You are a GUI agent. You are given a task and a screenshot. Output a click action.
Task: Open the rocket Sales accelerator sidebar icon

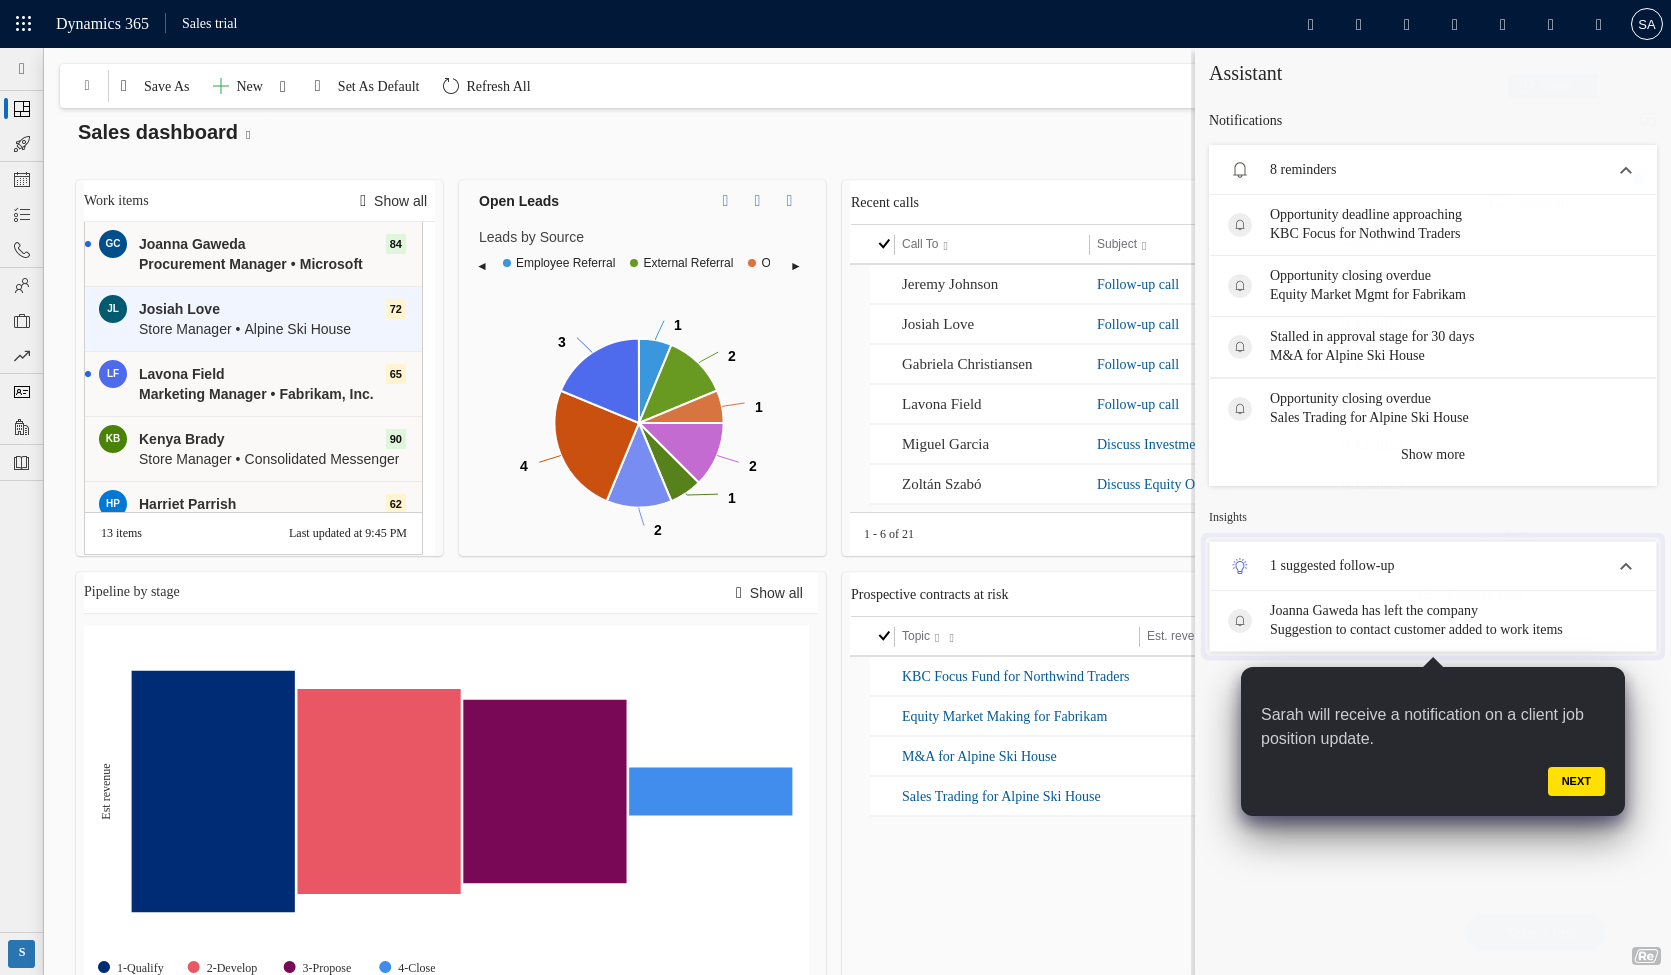[22, 144]
